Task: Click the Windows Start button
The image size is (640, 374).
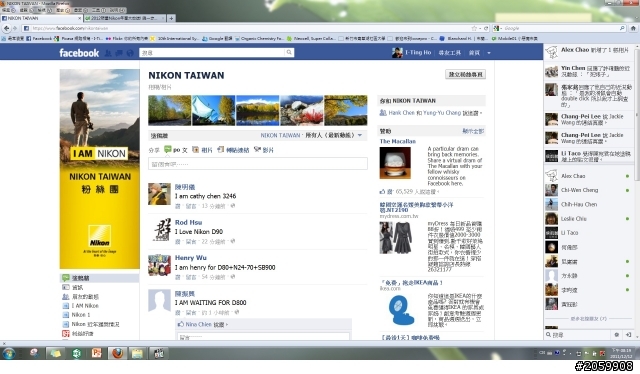Action: click(x=9, y=353)
